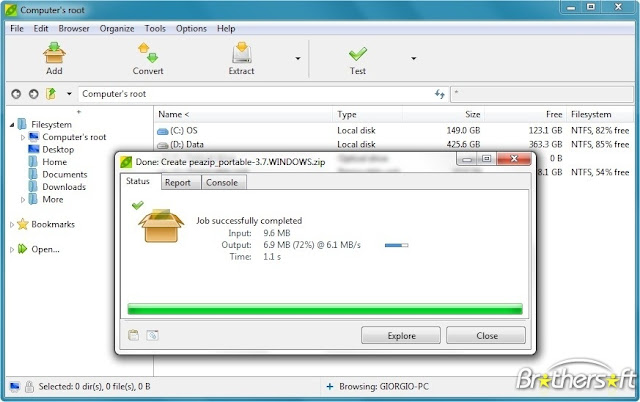Select Desktop in the tree
The image size is (640, 402).
pyautogui.click(x=58, y=150)
